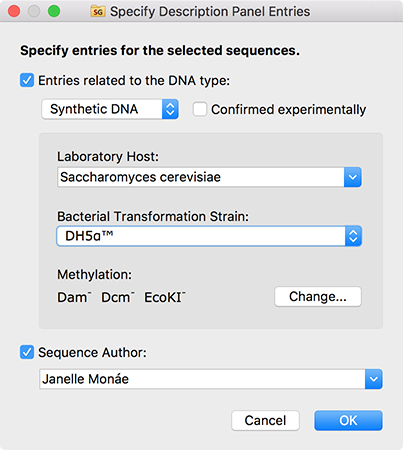Uncheck Entries related to the DNA type
Image resolution: width=403 pixels, height=450 pixels.
tap(27, 80)
